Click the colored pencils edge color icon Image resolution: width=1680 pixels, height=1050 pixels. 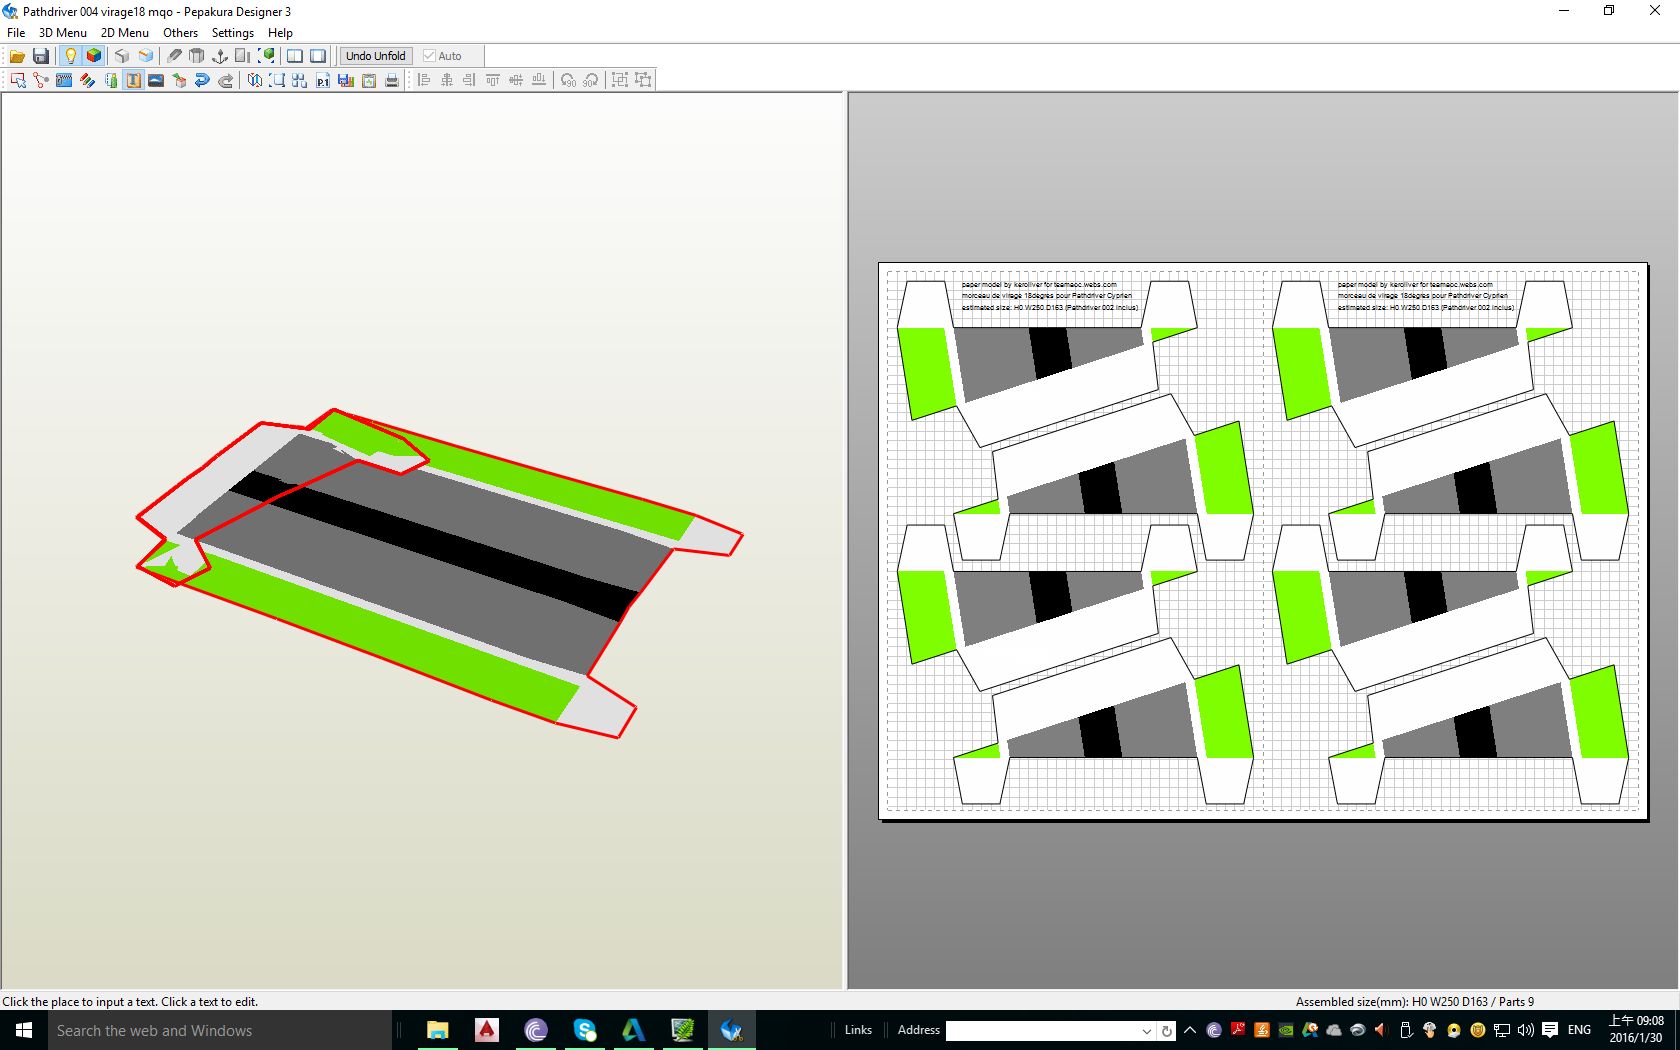tap(87, 80)
